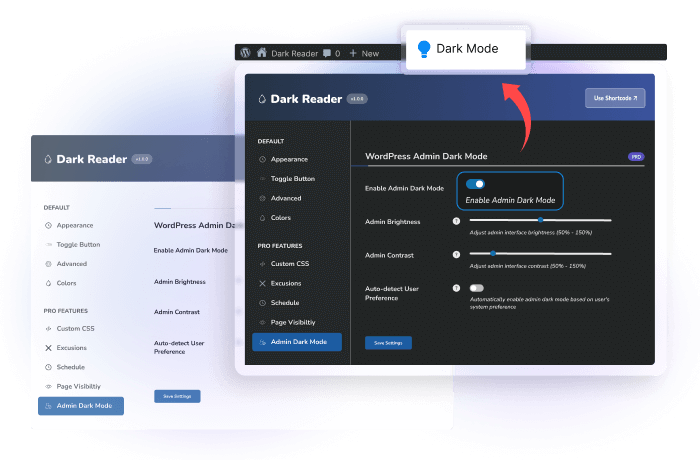700x460 pixels.
Task: Click the Page Visibility eye icon in the dark sidebar
Action: (x=262, y=322)
